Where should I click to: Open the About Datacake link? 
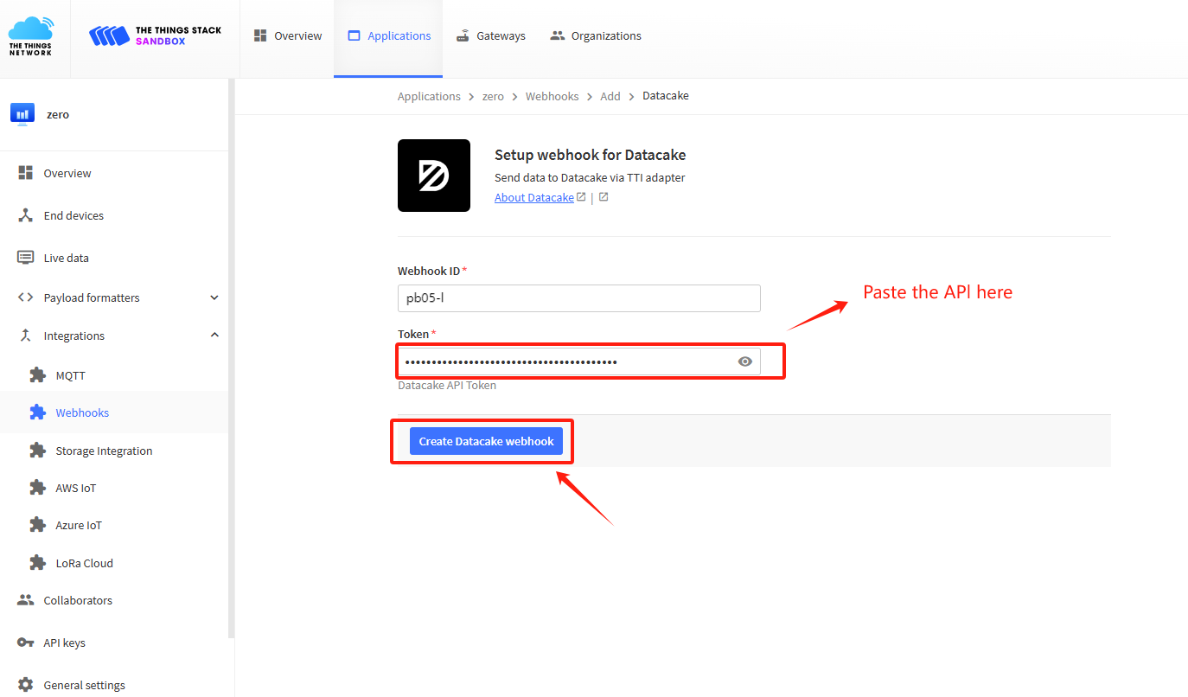pos(534,197)
